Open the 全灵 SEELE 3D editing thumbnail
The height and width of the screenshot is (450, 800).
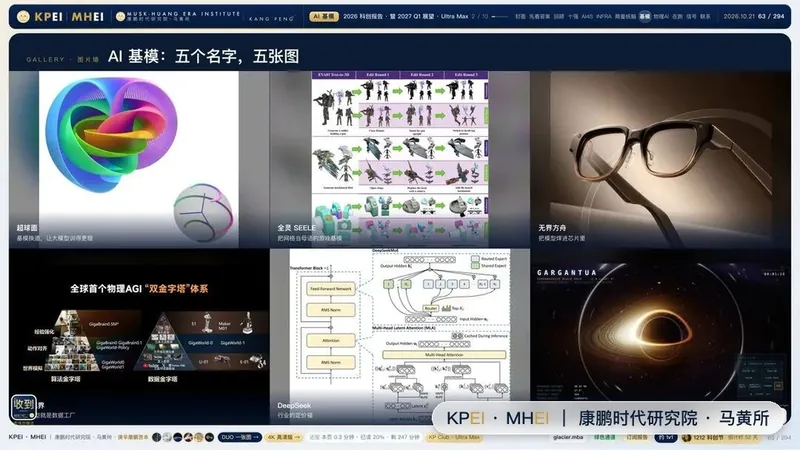click(x=399, y=159)
